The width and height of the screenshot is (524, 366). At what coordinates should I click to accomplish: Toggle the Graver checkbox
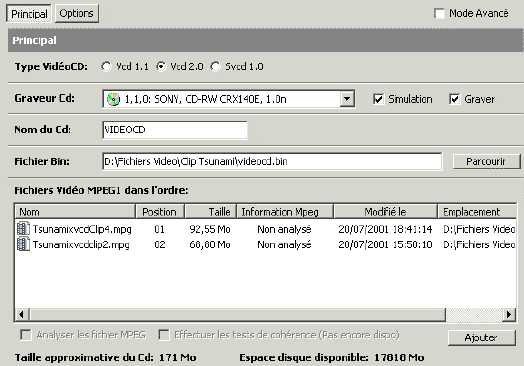pyautogui.click(x=454, y=99)
